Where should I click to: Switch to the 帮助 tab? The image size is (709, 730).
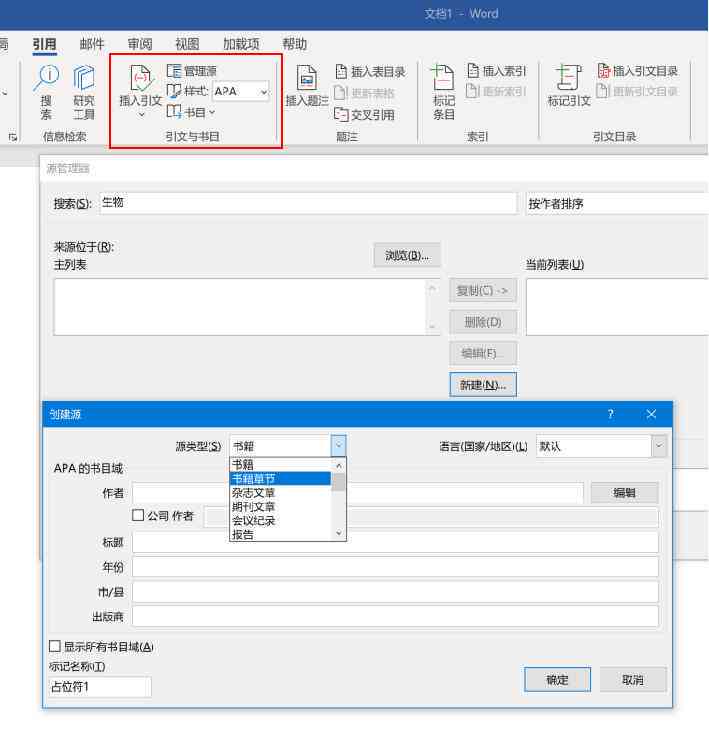point(295,44)
